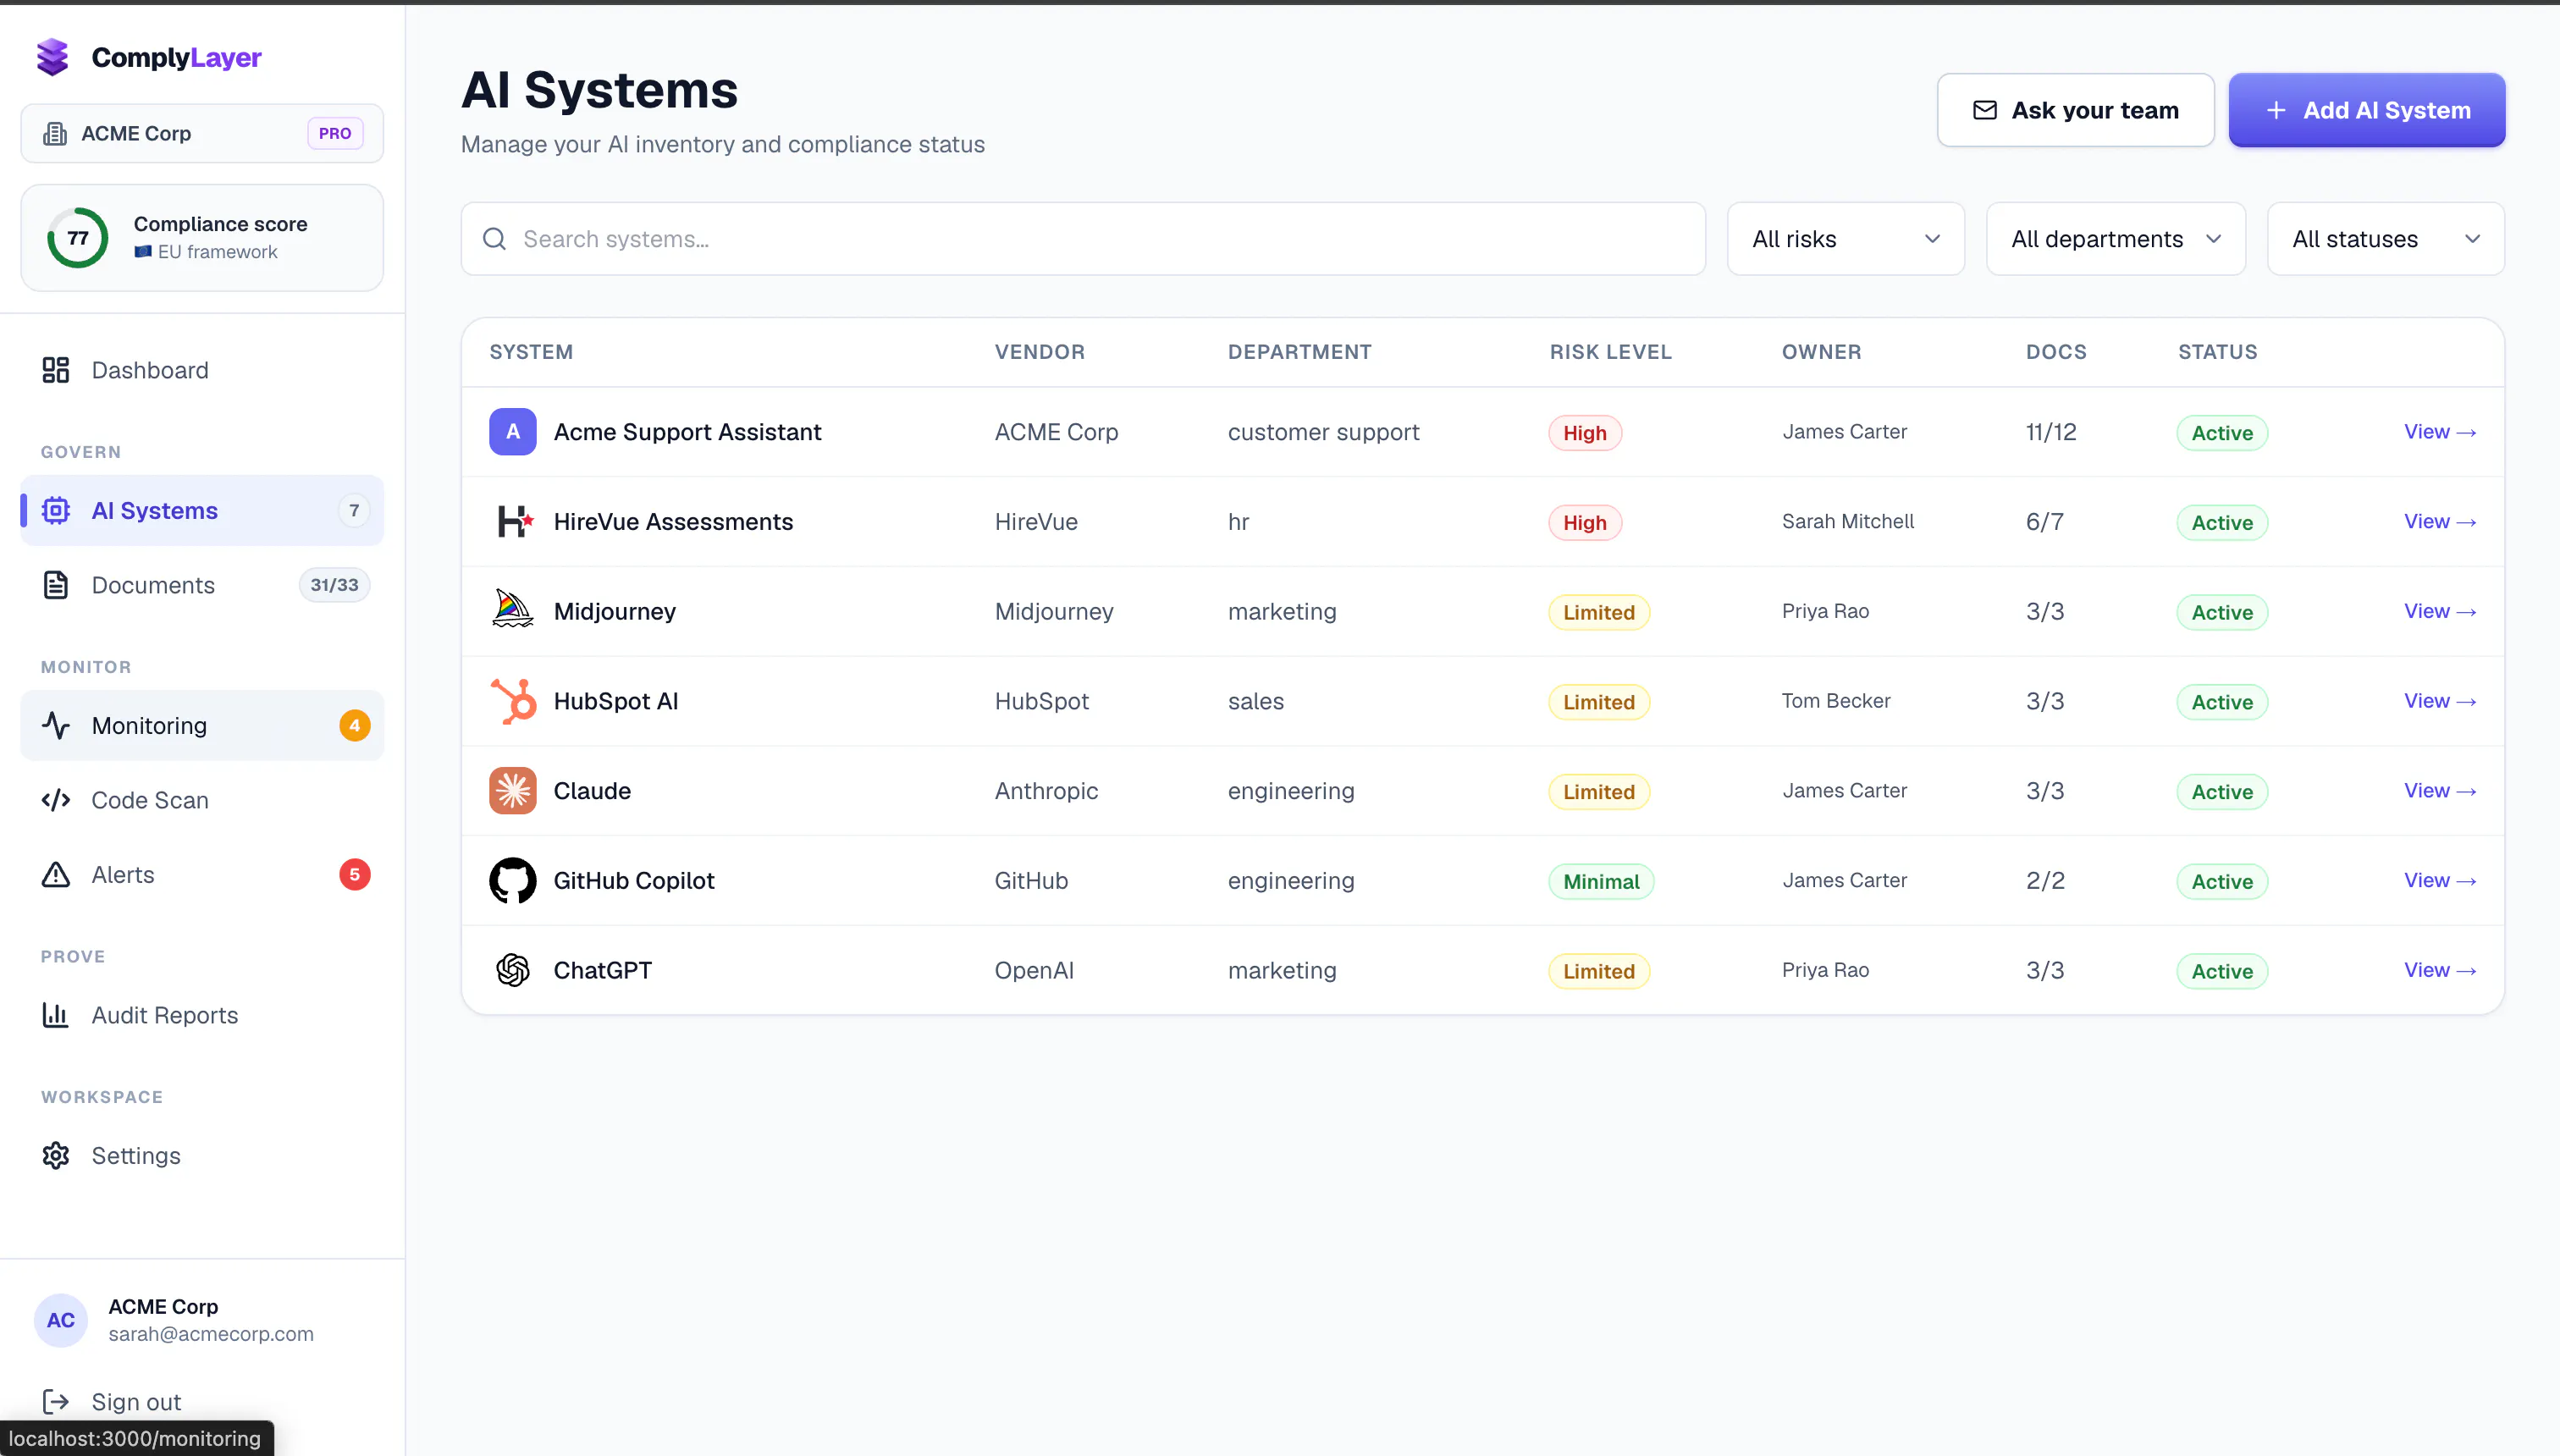Screen dimensions: 2560x1456
Task: Click the Acme Support Assistant 'A' icon
Action: coord(513,432)
